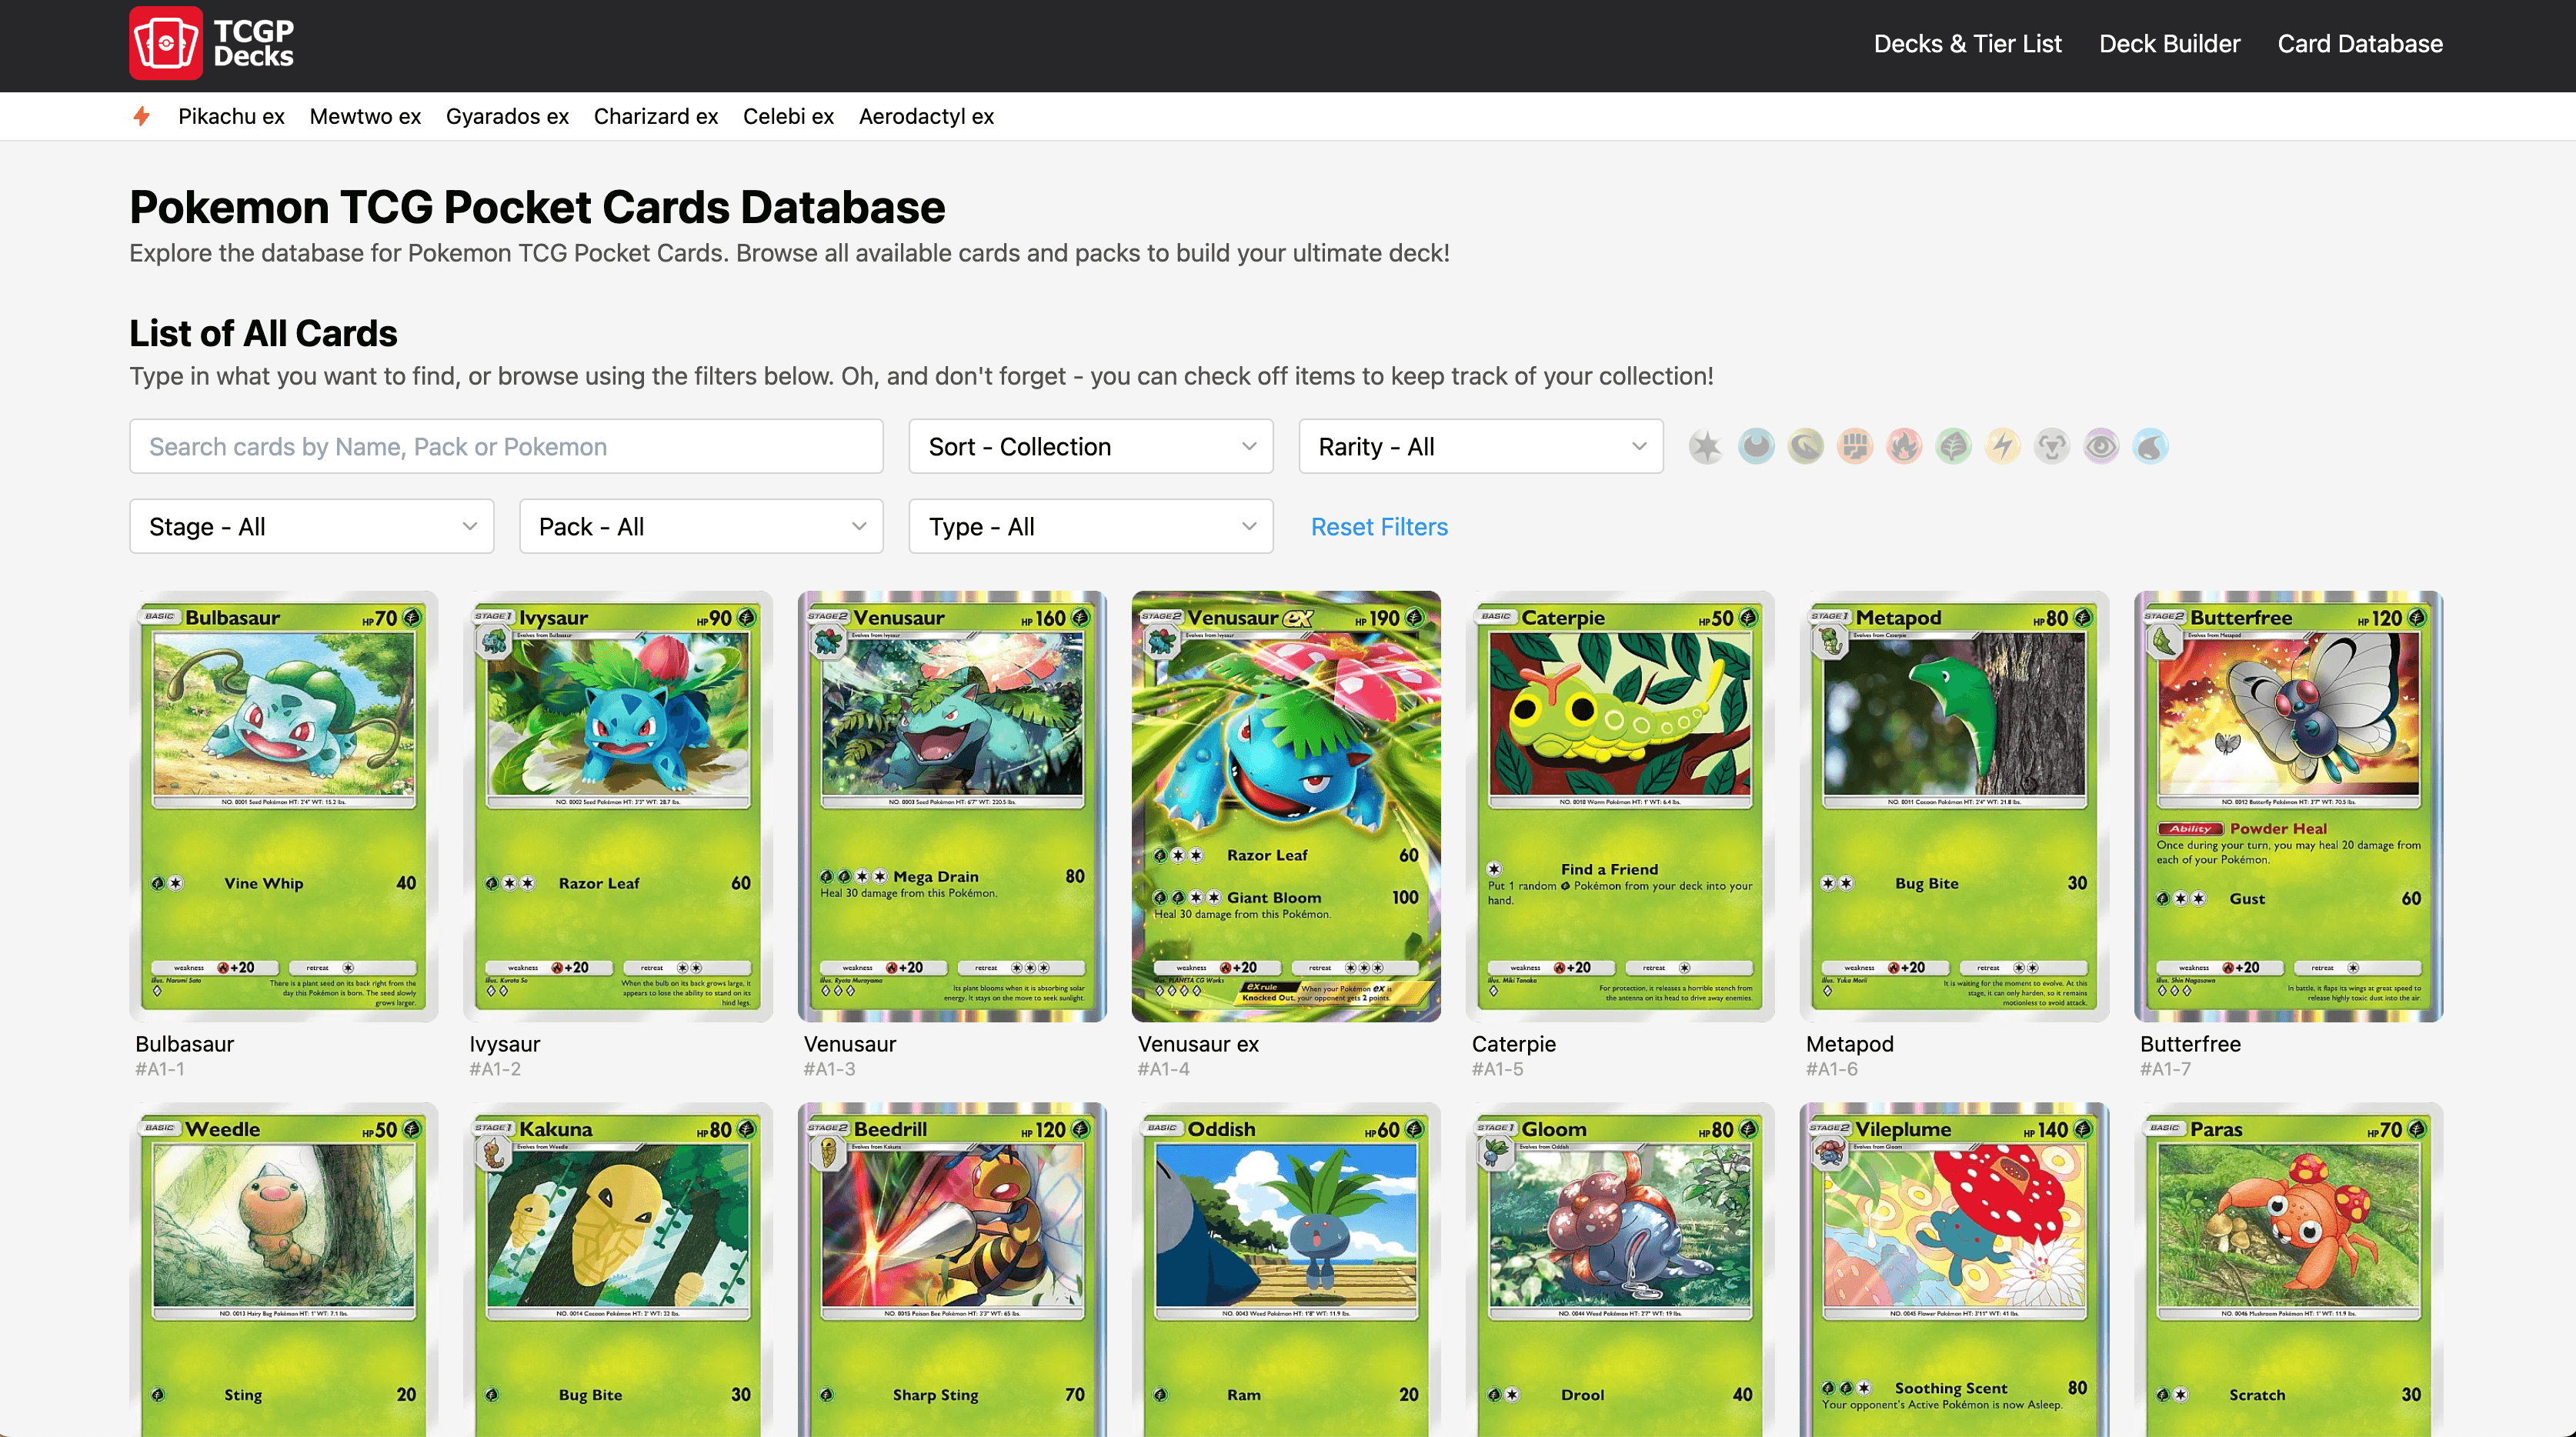Click 'Pokemon TCG Pocket Cards Database' heading
The width and height of the screenshot is (2576, 1437).
(x=537, y=206)
